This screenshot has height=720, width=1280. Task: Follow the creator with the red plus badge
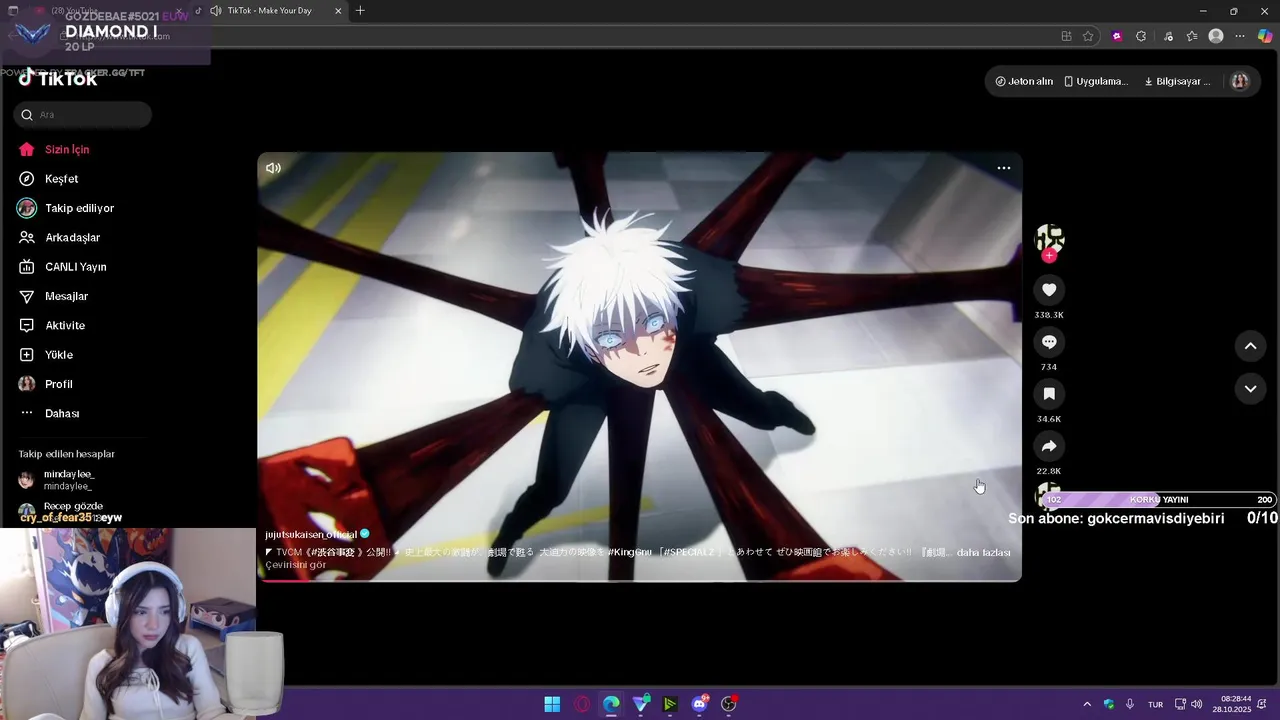tap(1049, 256)
